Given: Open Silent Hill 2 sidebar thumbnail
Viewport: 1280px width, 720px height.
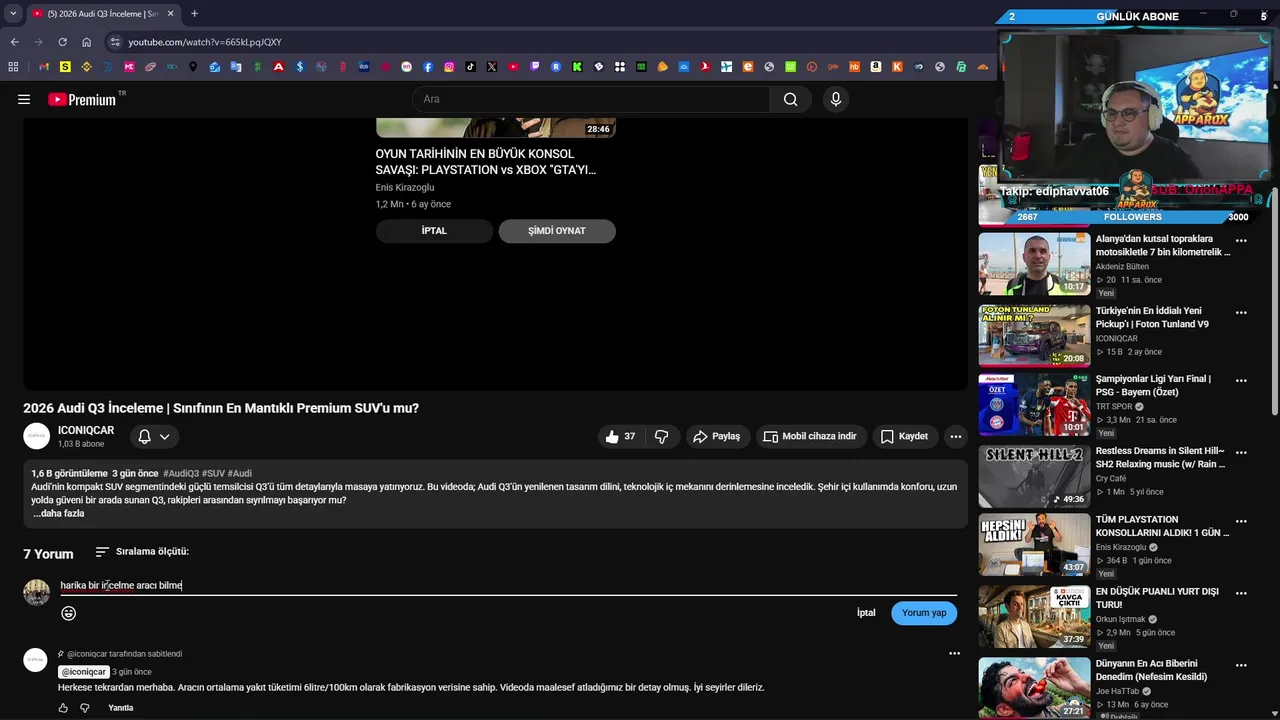Looking at the screenshot, I should pos(1034,476).
